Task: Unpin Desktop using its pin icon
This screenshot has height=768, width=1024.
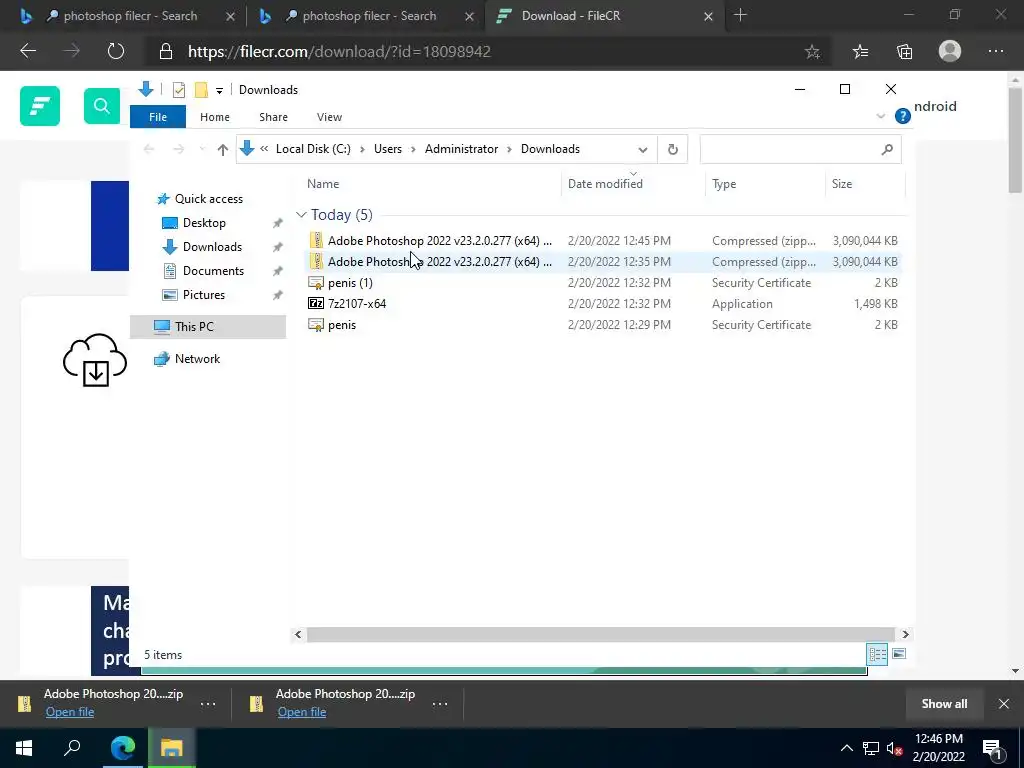Action: pyautogui.click(x=278, y=223)
